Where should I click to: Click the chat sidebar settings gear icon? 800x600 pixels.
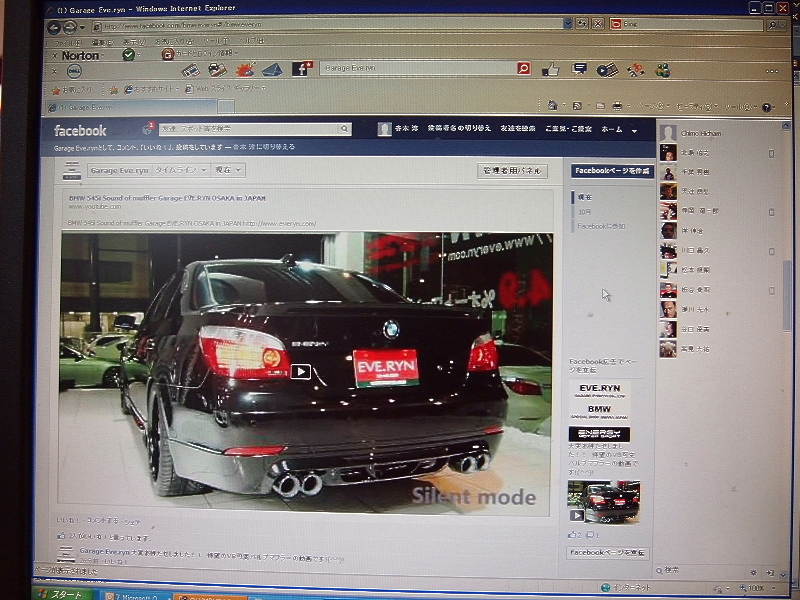point(753,572)
